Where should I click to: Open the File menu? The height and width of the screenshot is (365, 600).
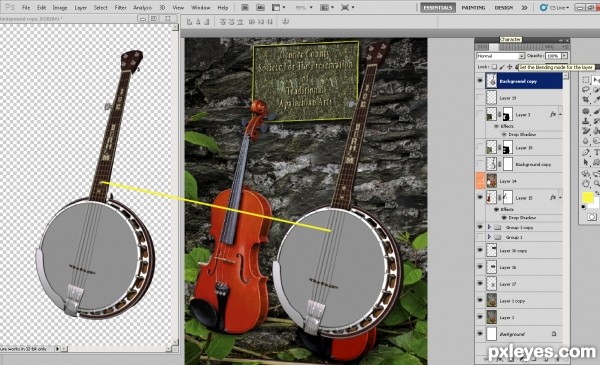[26, 8]
